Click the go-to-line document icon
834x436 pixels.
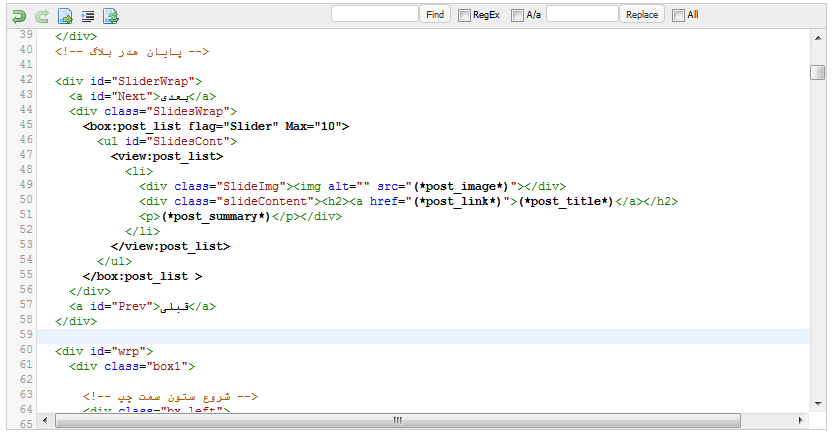click(65, 16)
